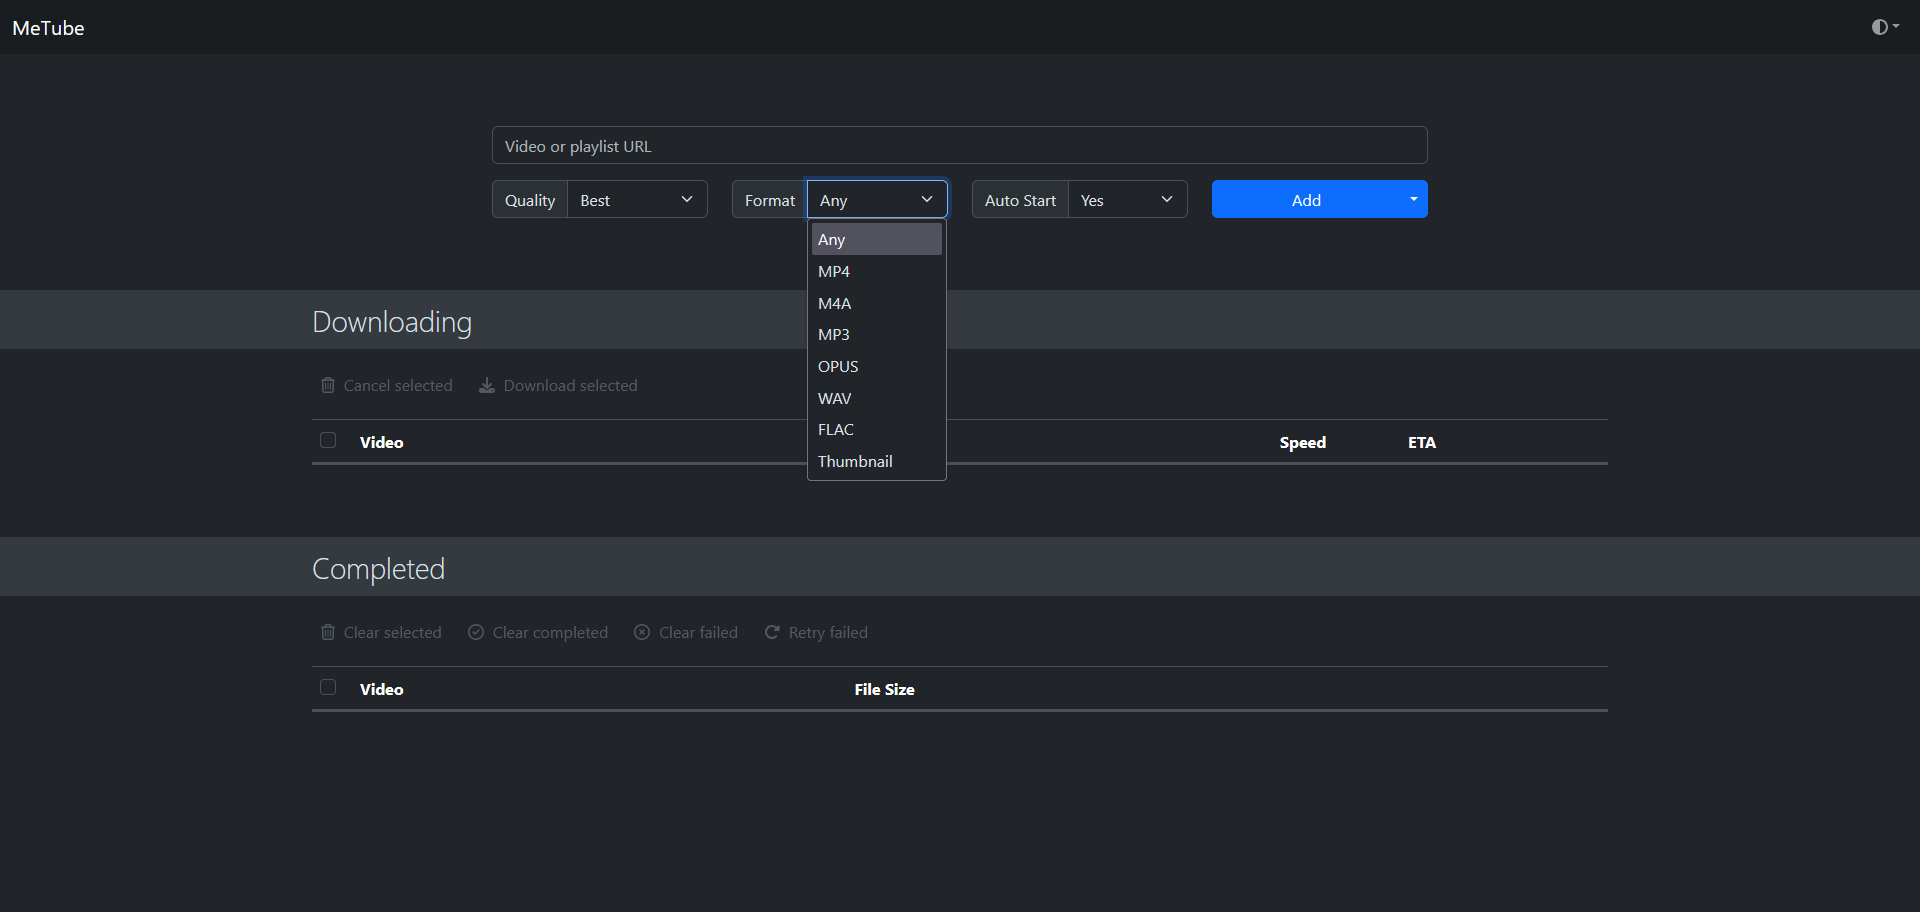1920x912 pixels.
Task: Choose MP4 in the Format list
Action: [877, 271]
